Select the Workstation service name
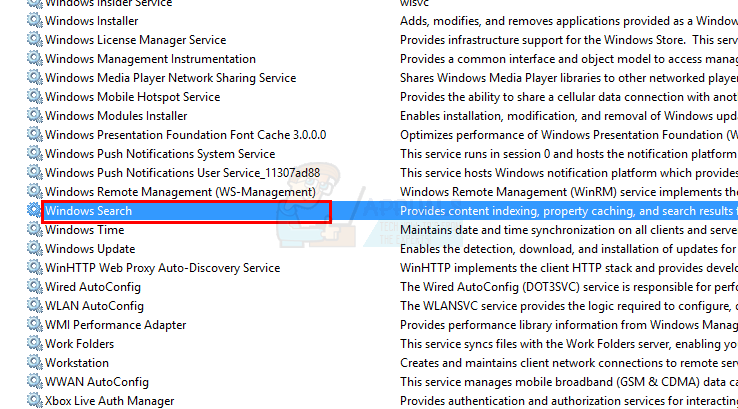The image size is (738, 409). [x=77, y=363]
